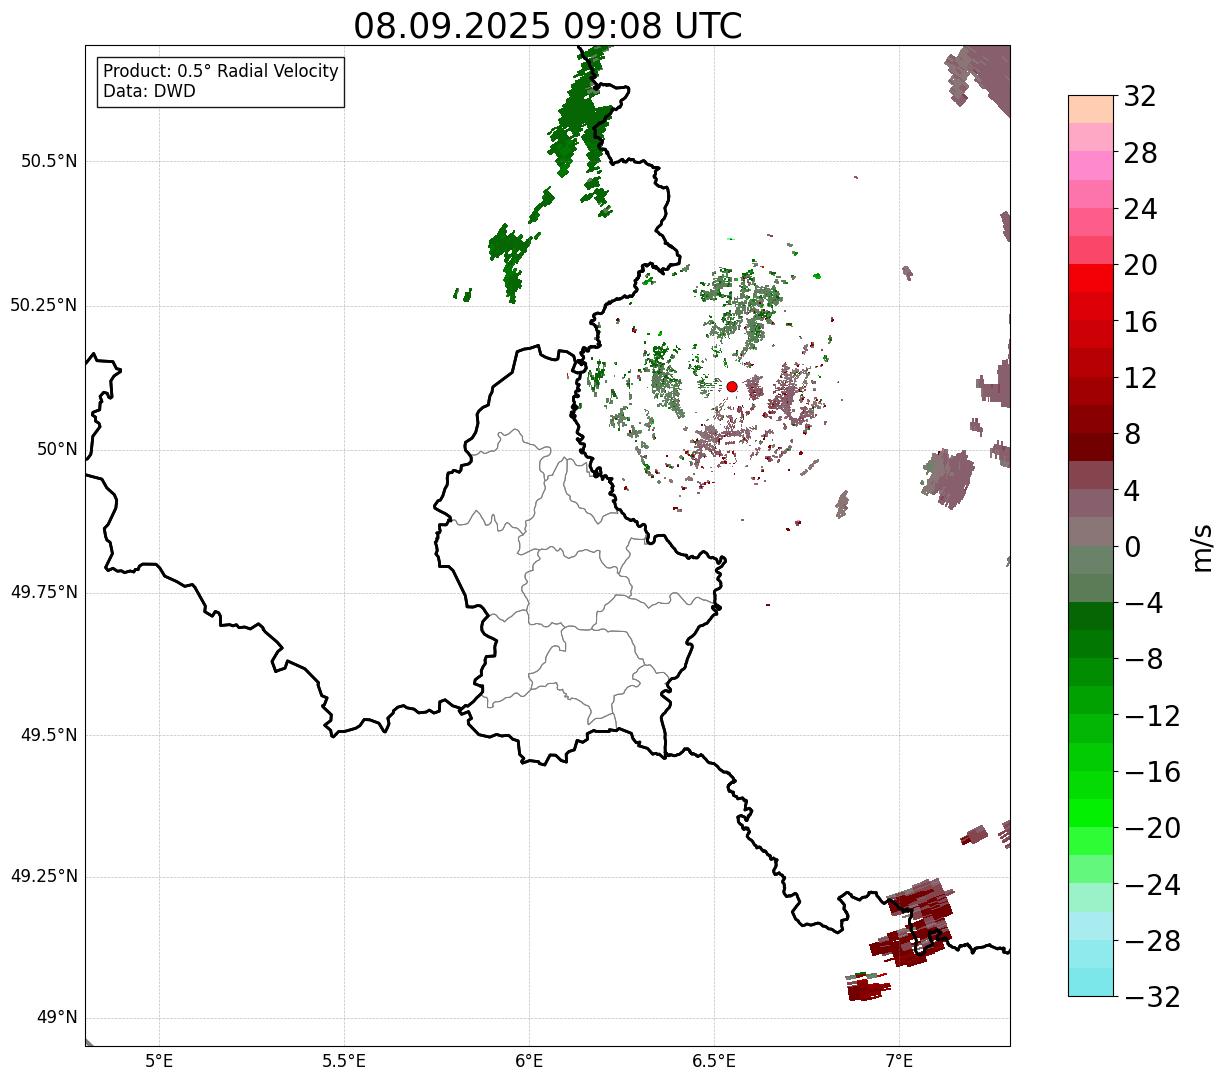The image size is (1225, 1081).
Task: Click the "7°E" longitude label
Action: coord(899,1060)
